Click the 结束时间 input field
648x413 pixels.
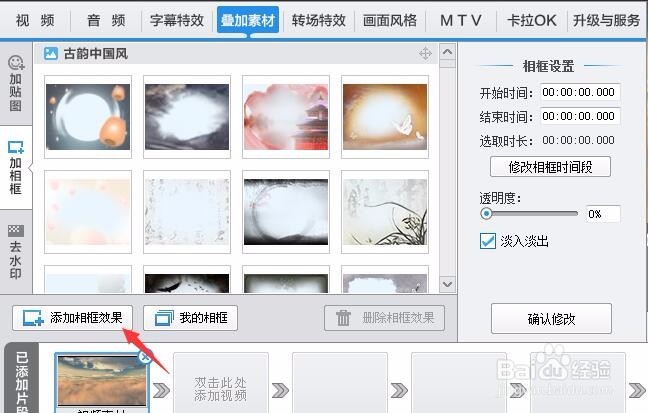(580, 116)
